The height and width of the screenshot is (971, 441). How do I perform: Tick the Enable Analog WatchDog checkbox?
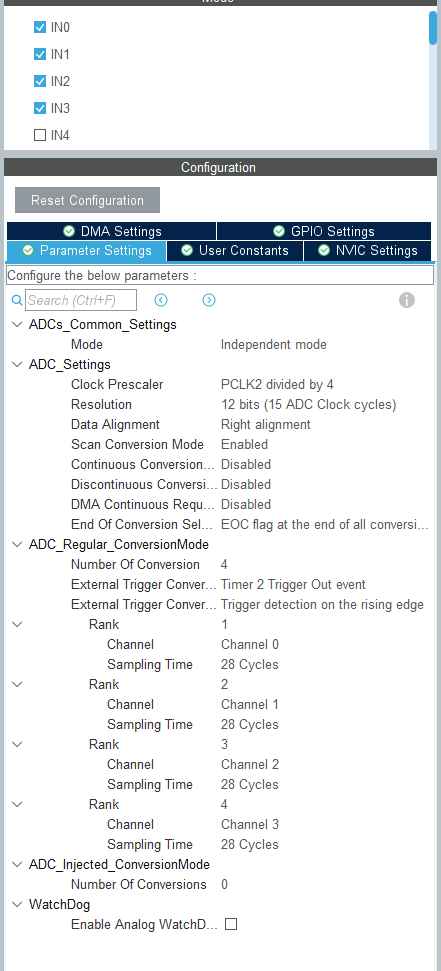(231, 924)
